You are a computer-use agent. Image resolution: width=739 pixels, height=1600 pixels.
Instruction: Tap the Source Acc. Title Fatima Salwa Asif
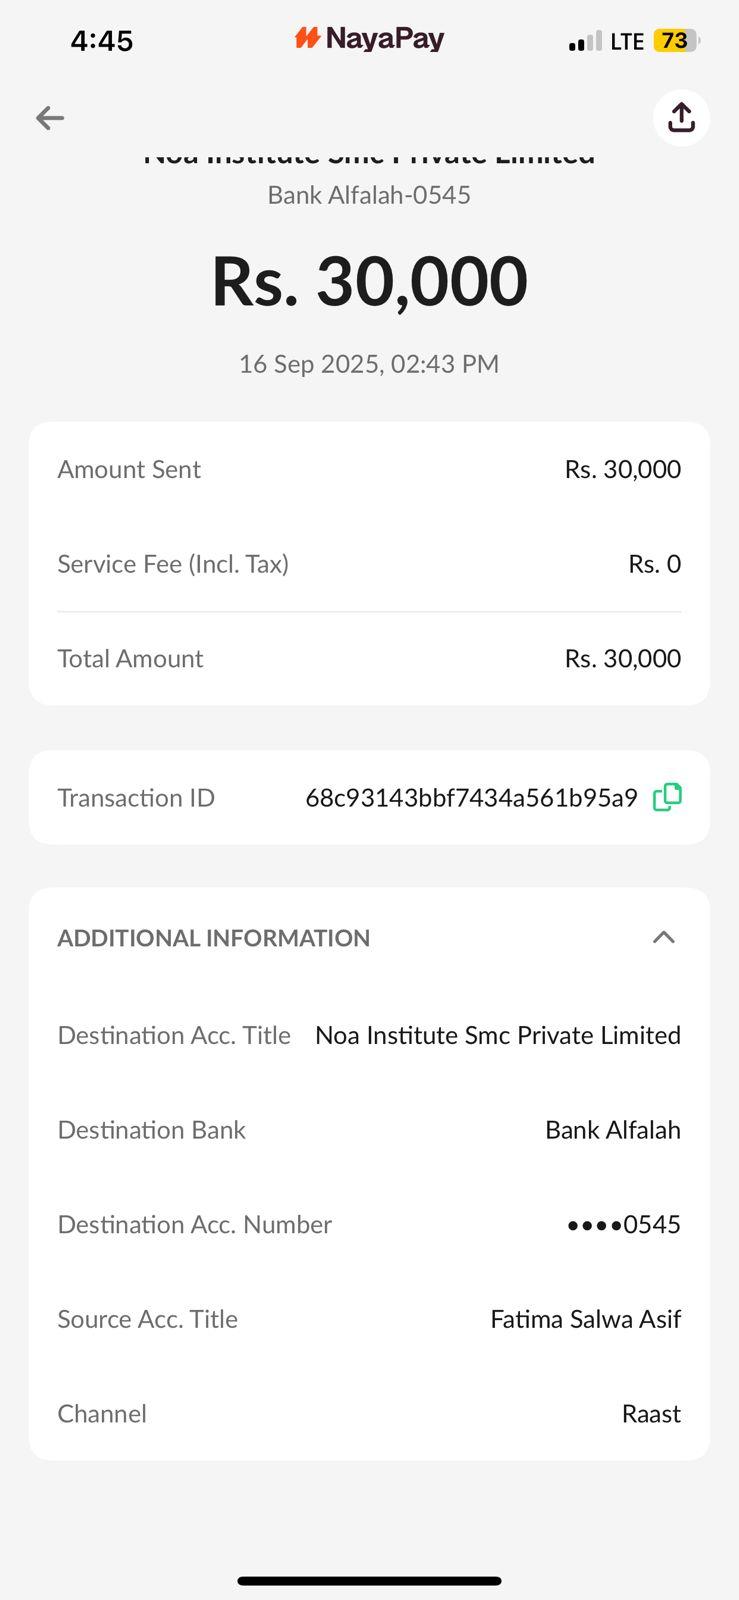(585, 1319)
